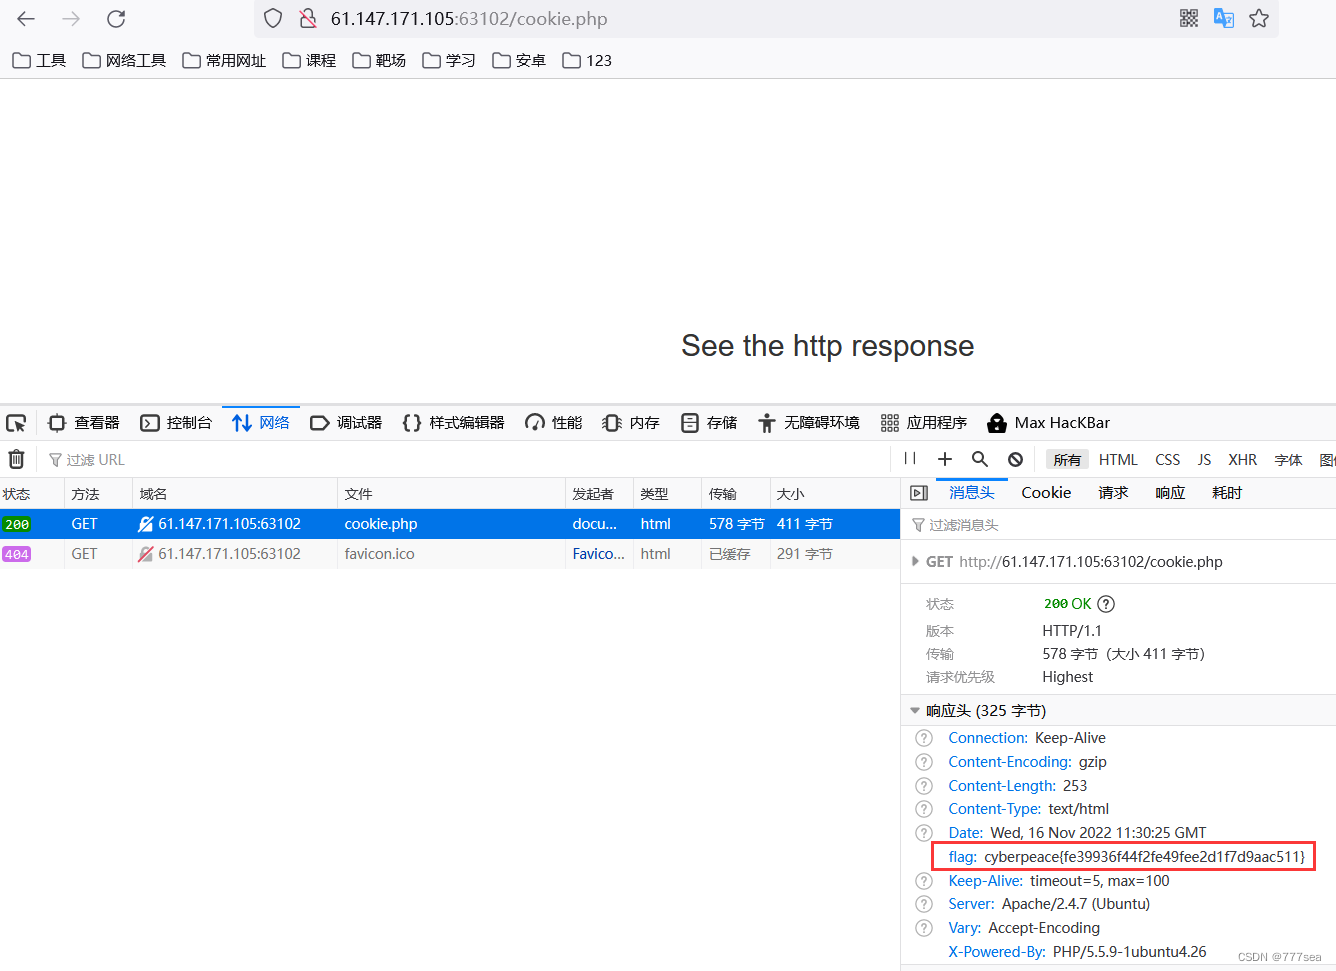Open the 工具 bookmark folder

(39, 61)
